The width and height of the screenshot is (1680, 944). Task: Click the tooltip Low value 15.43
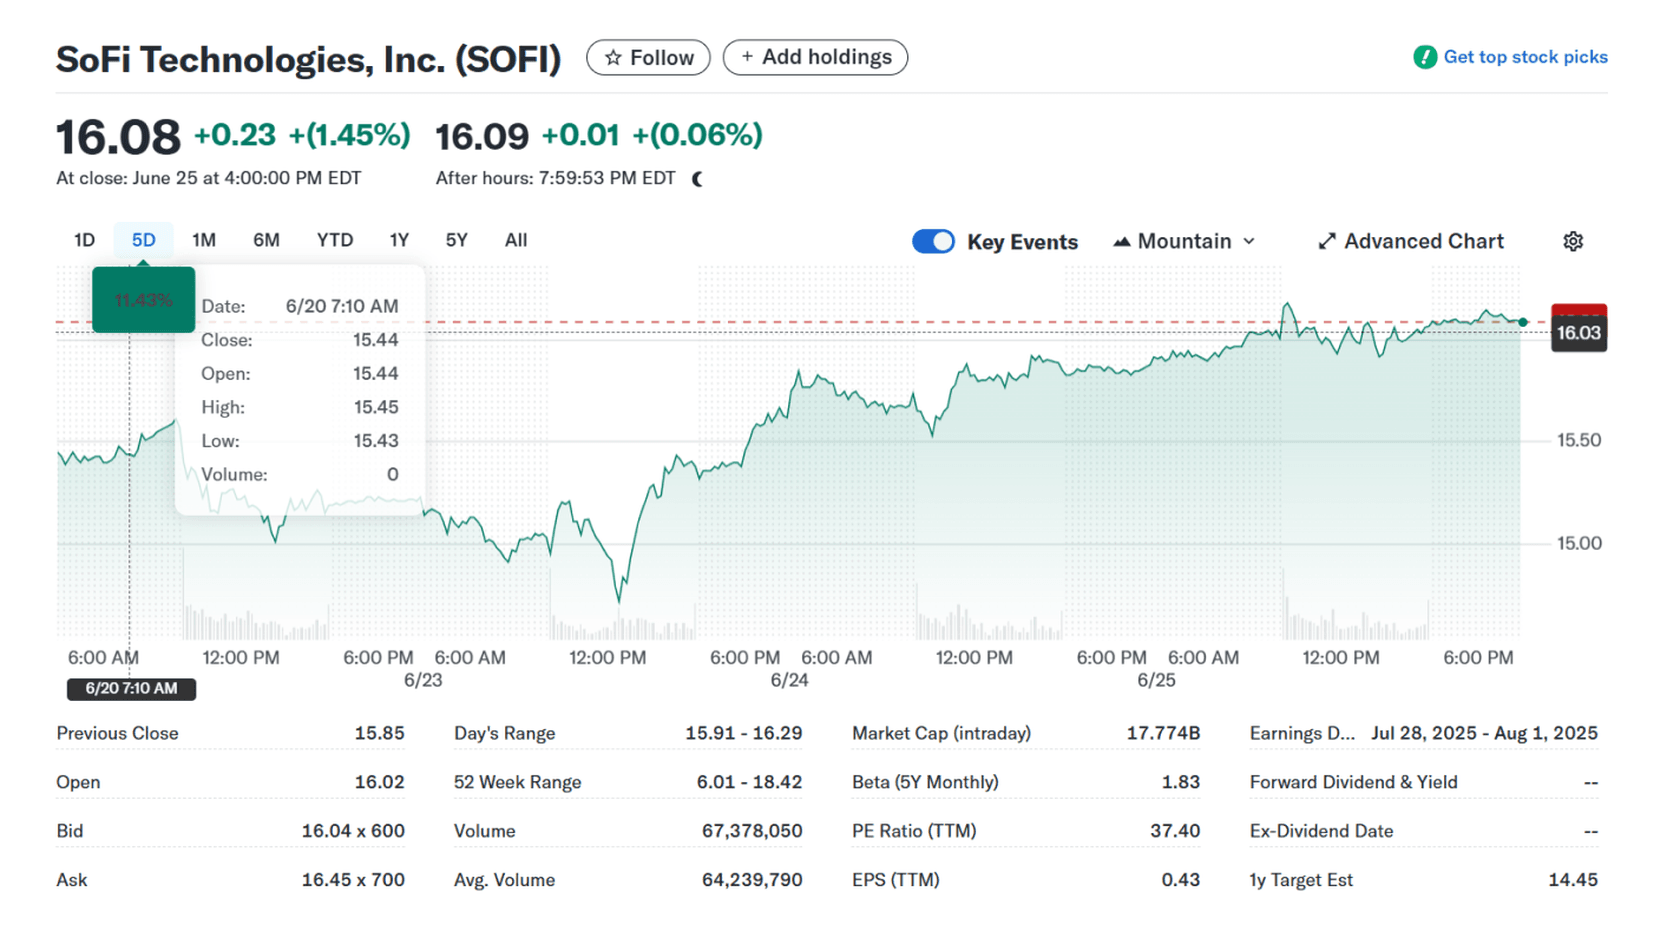(x=376, y=441)
